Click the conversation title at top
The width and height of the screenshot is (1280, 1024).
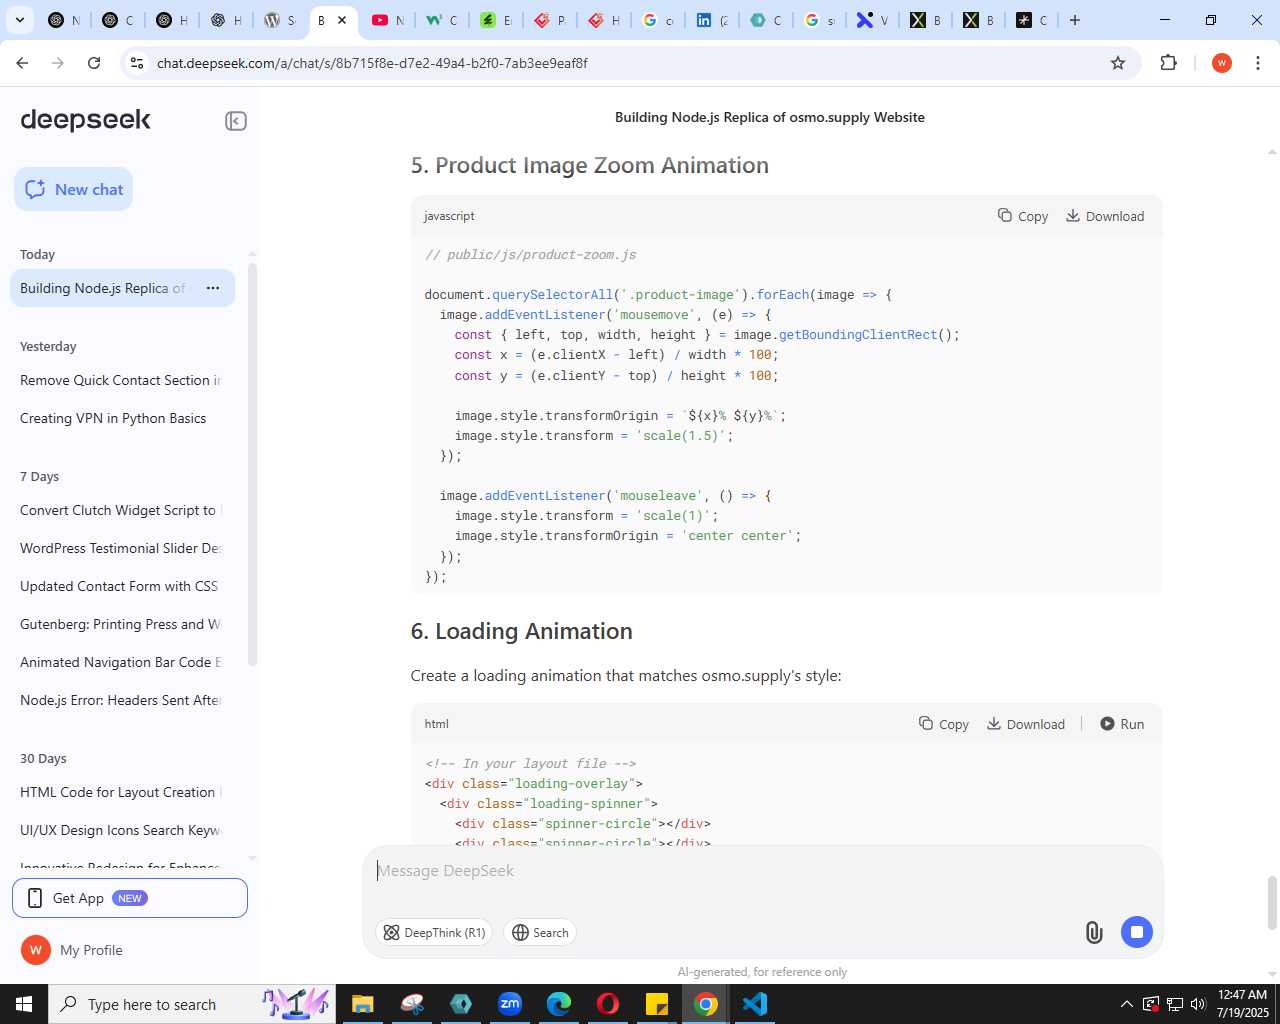click(x=769, y=117)
